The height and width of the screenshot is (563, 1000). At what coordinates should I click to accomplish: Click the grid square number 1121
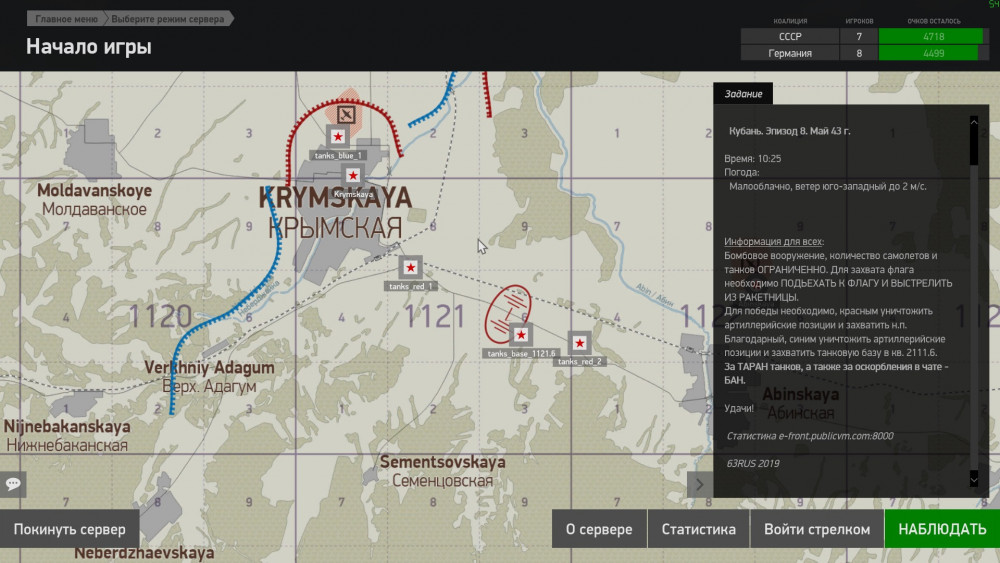pyautogui.click(x=434, y=317)
